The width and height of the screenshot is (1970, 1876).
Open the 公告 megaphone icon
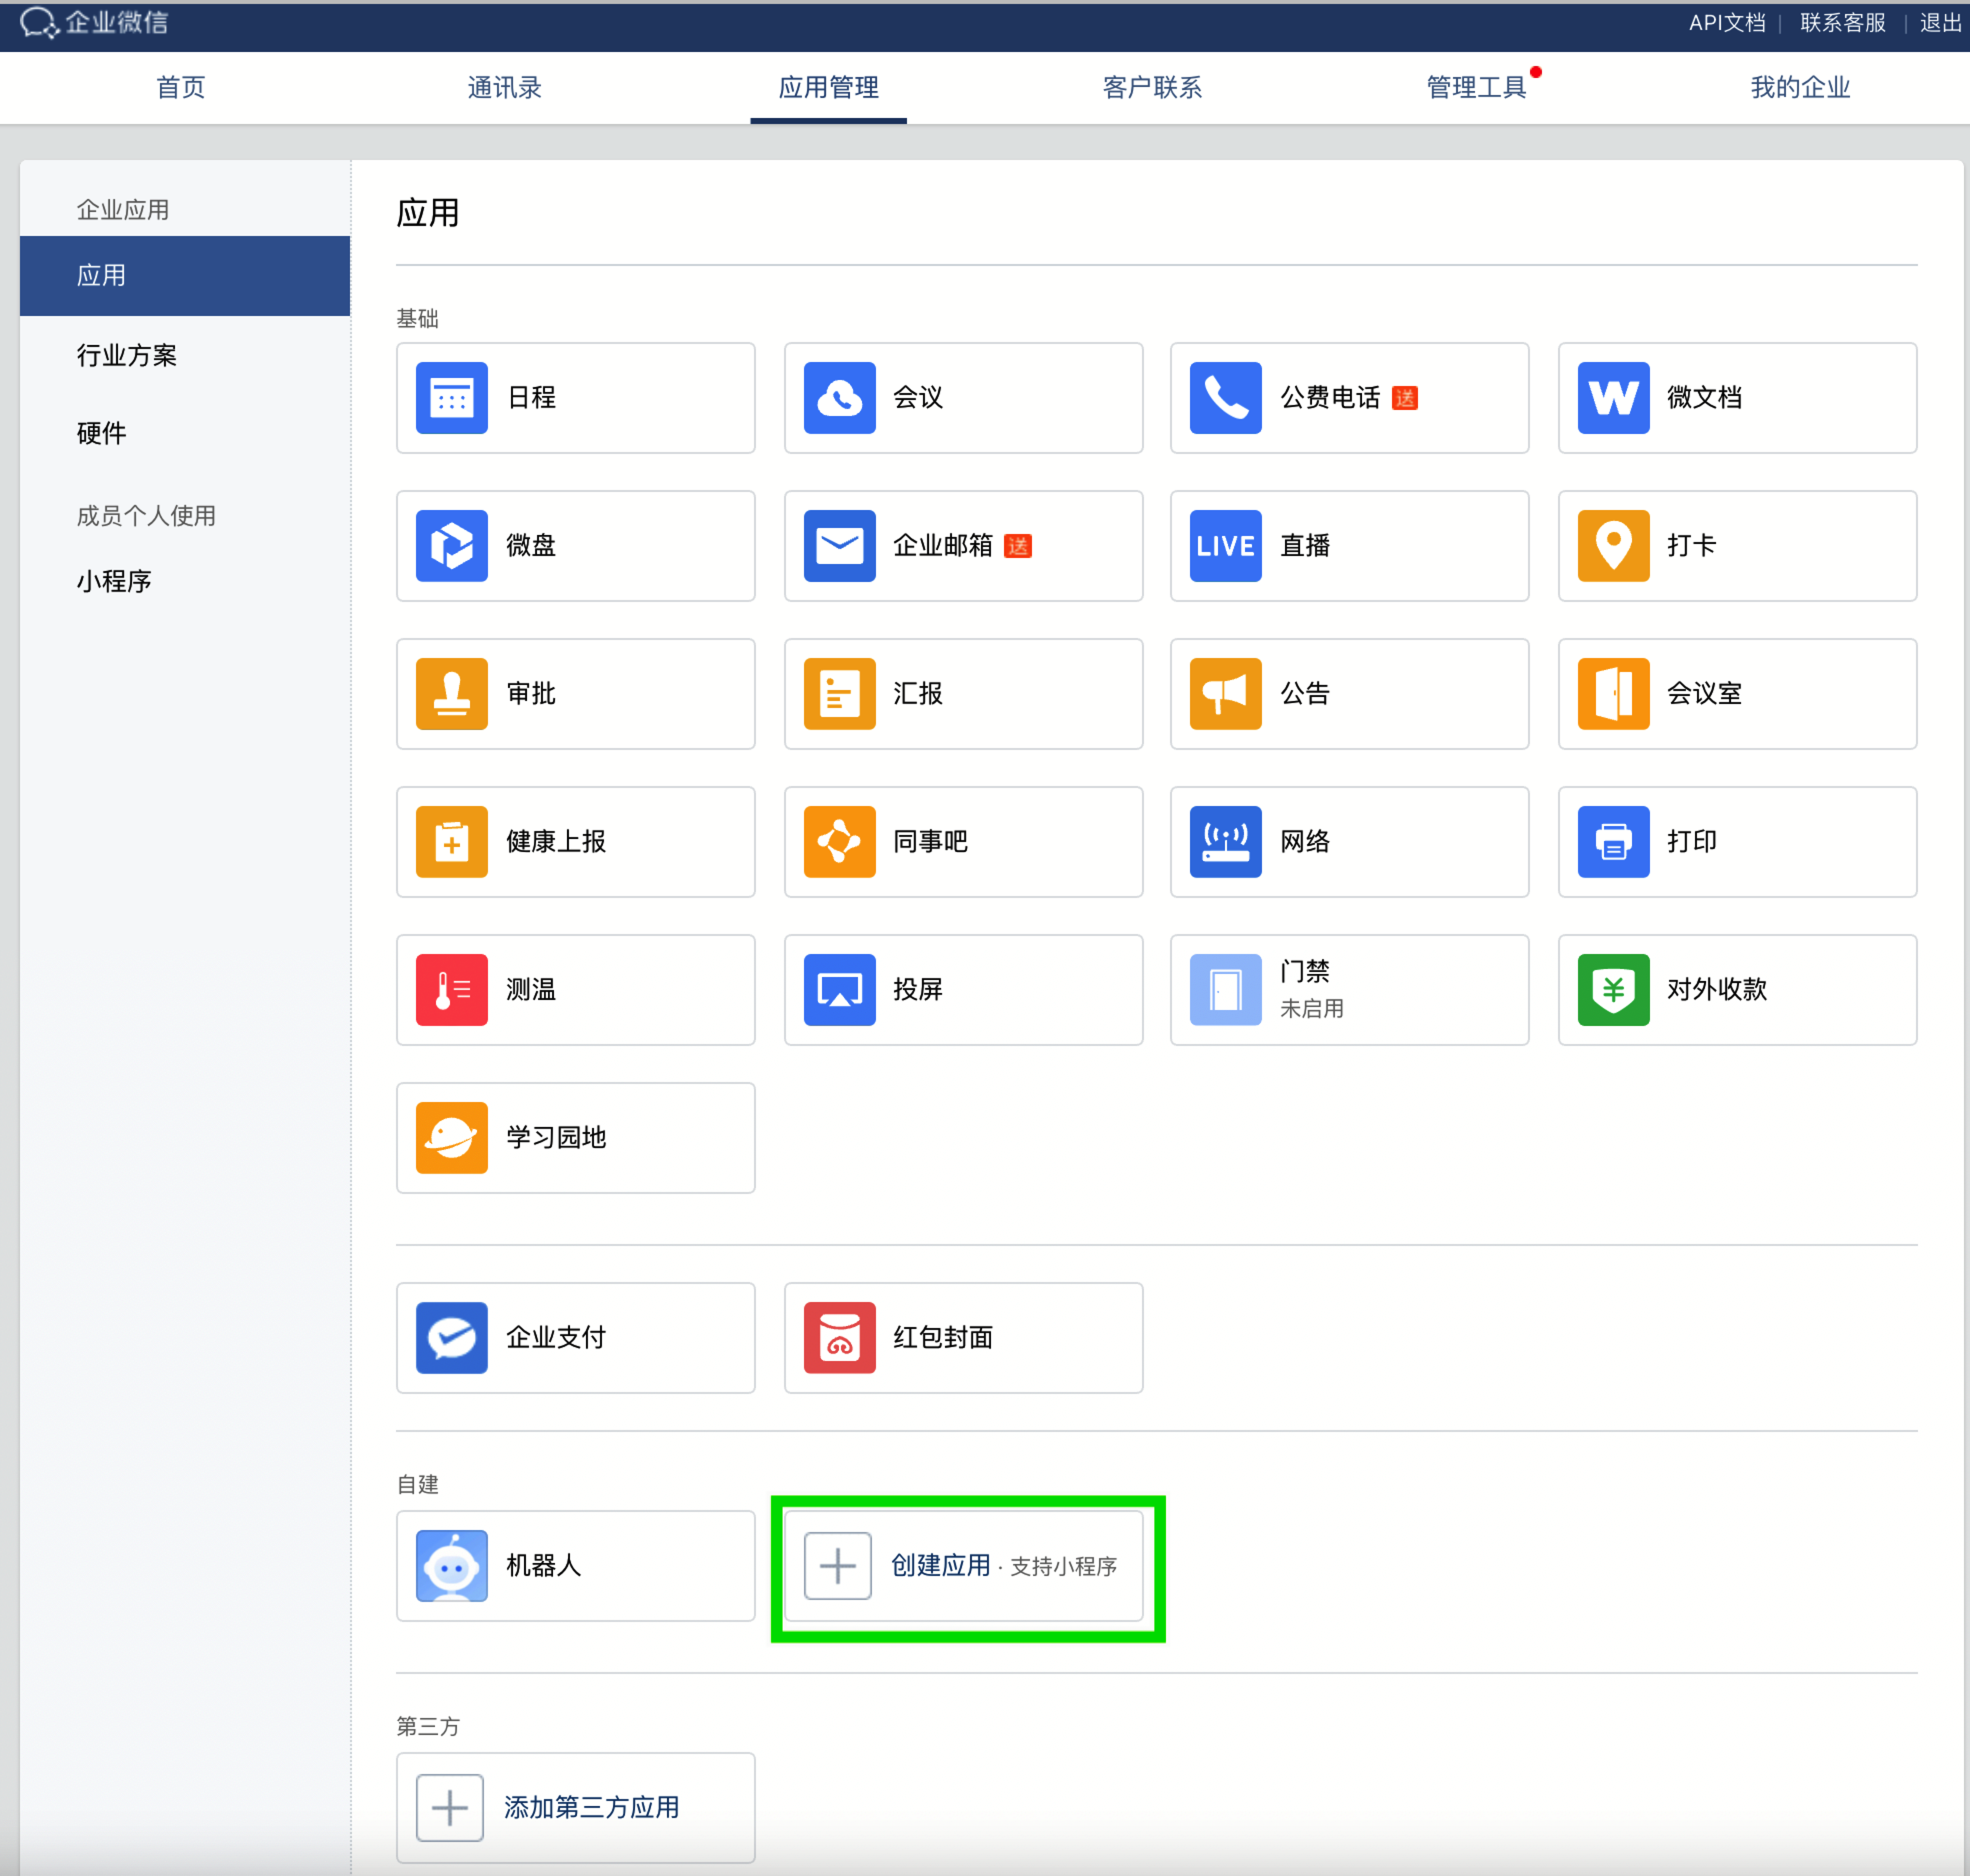click(x=1225, y=694)
